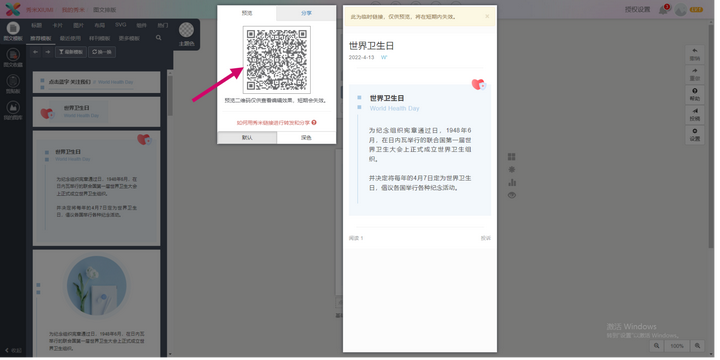Click the 图文排版 breadcrumb text
This screenshot has width=720, height=360.
pos(104,9)
